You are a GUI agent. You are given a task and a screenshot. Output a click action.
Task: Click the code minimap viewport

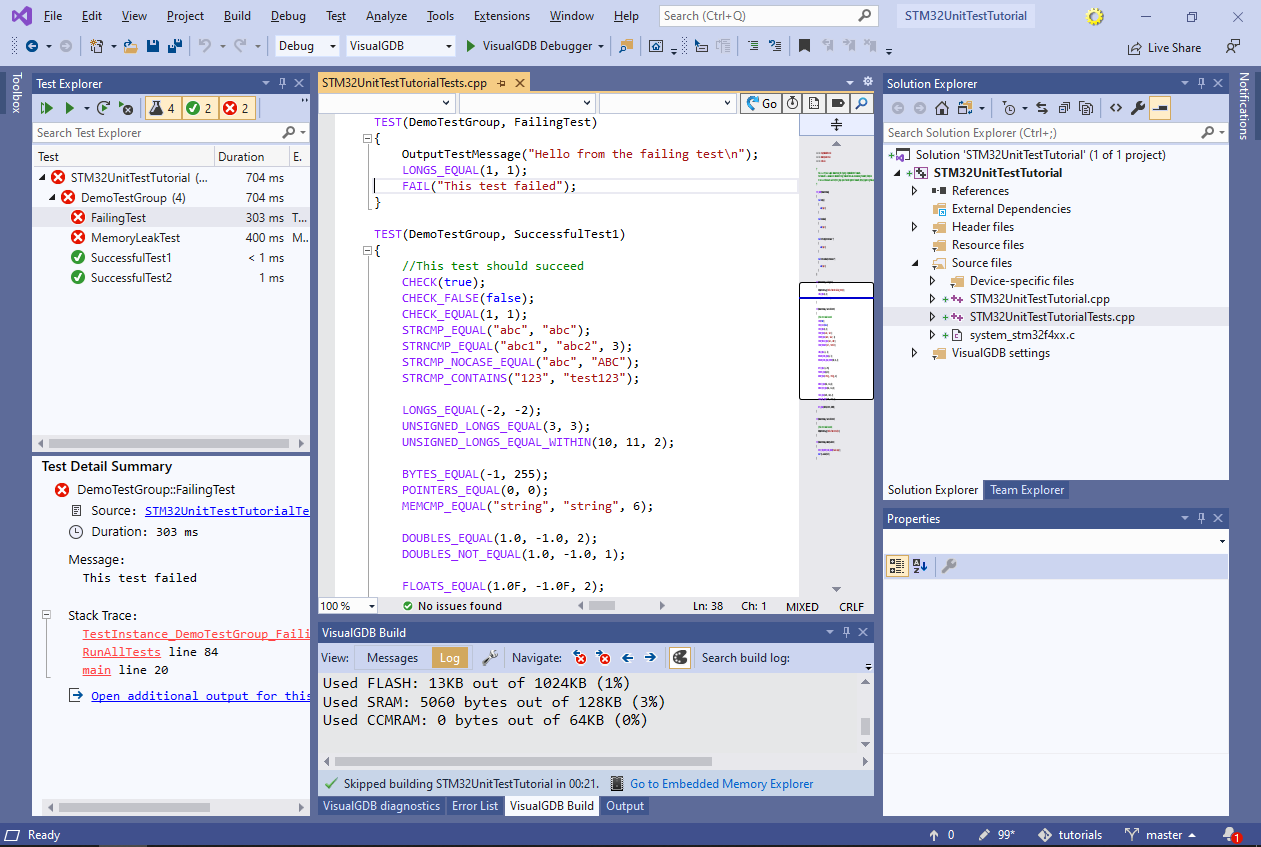[837, 341]
